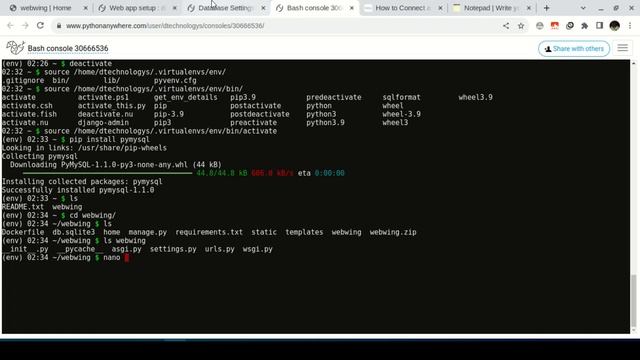Click 'db.sqlite3' in the listing
The image size is (640, 360).
[x=73, y=232]
